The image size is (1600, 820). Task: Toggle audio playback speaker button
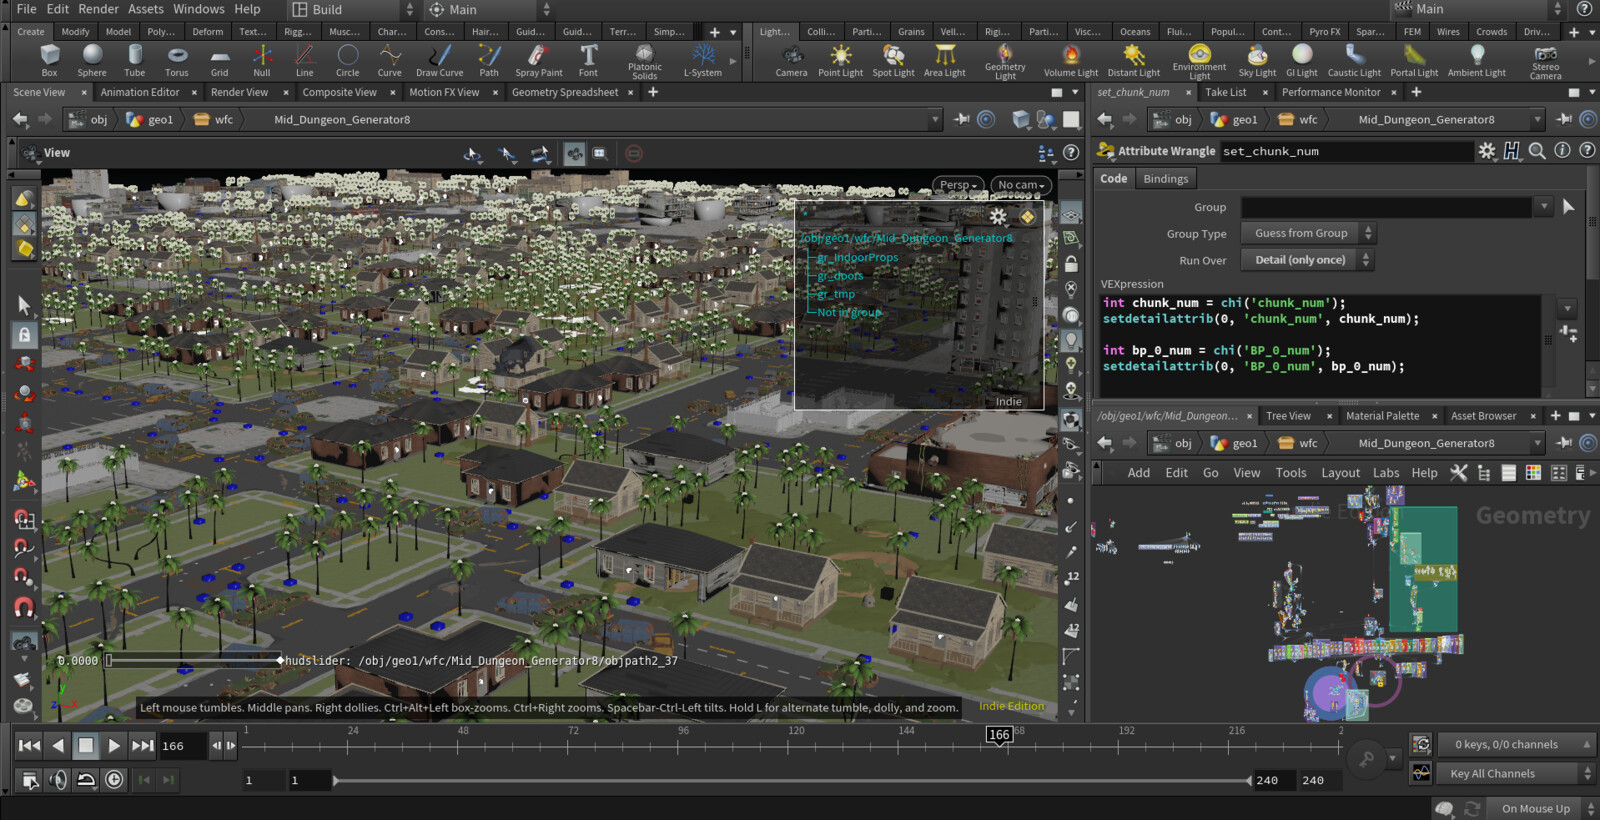click(58, 780)
